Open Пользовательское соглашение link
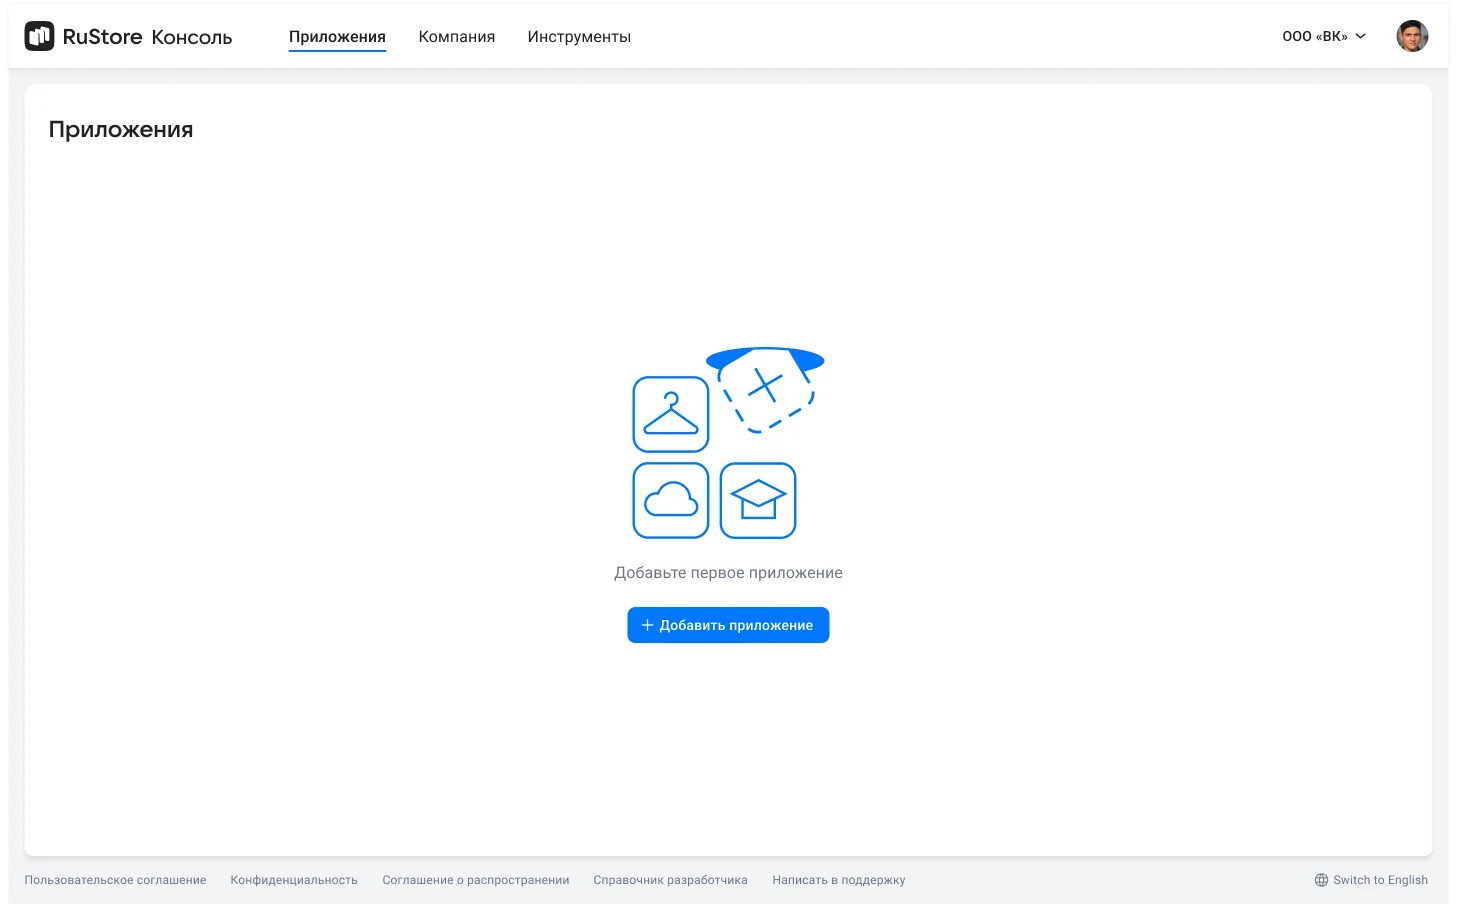The image size is (1457, 904). [x=115, y=880]
